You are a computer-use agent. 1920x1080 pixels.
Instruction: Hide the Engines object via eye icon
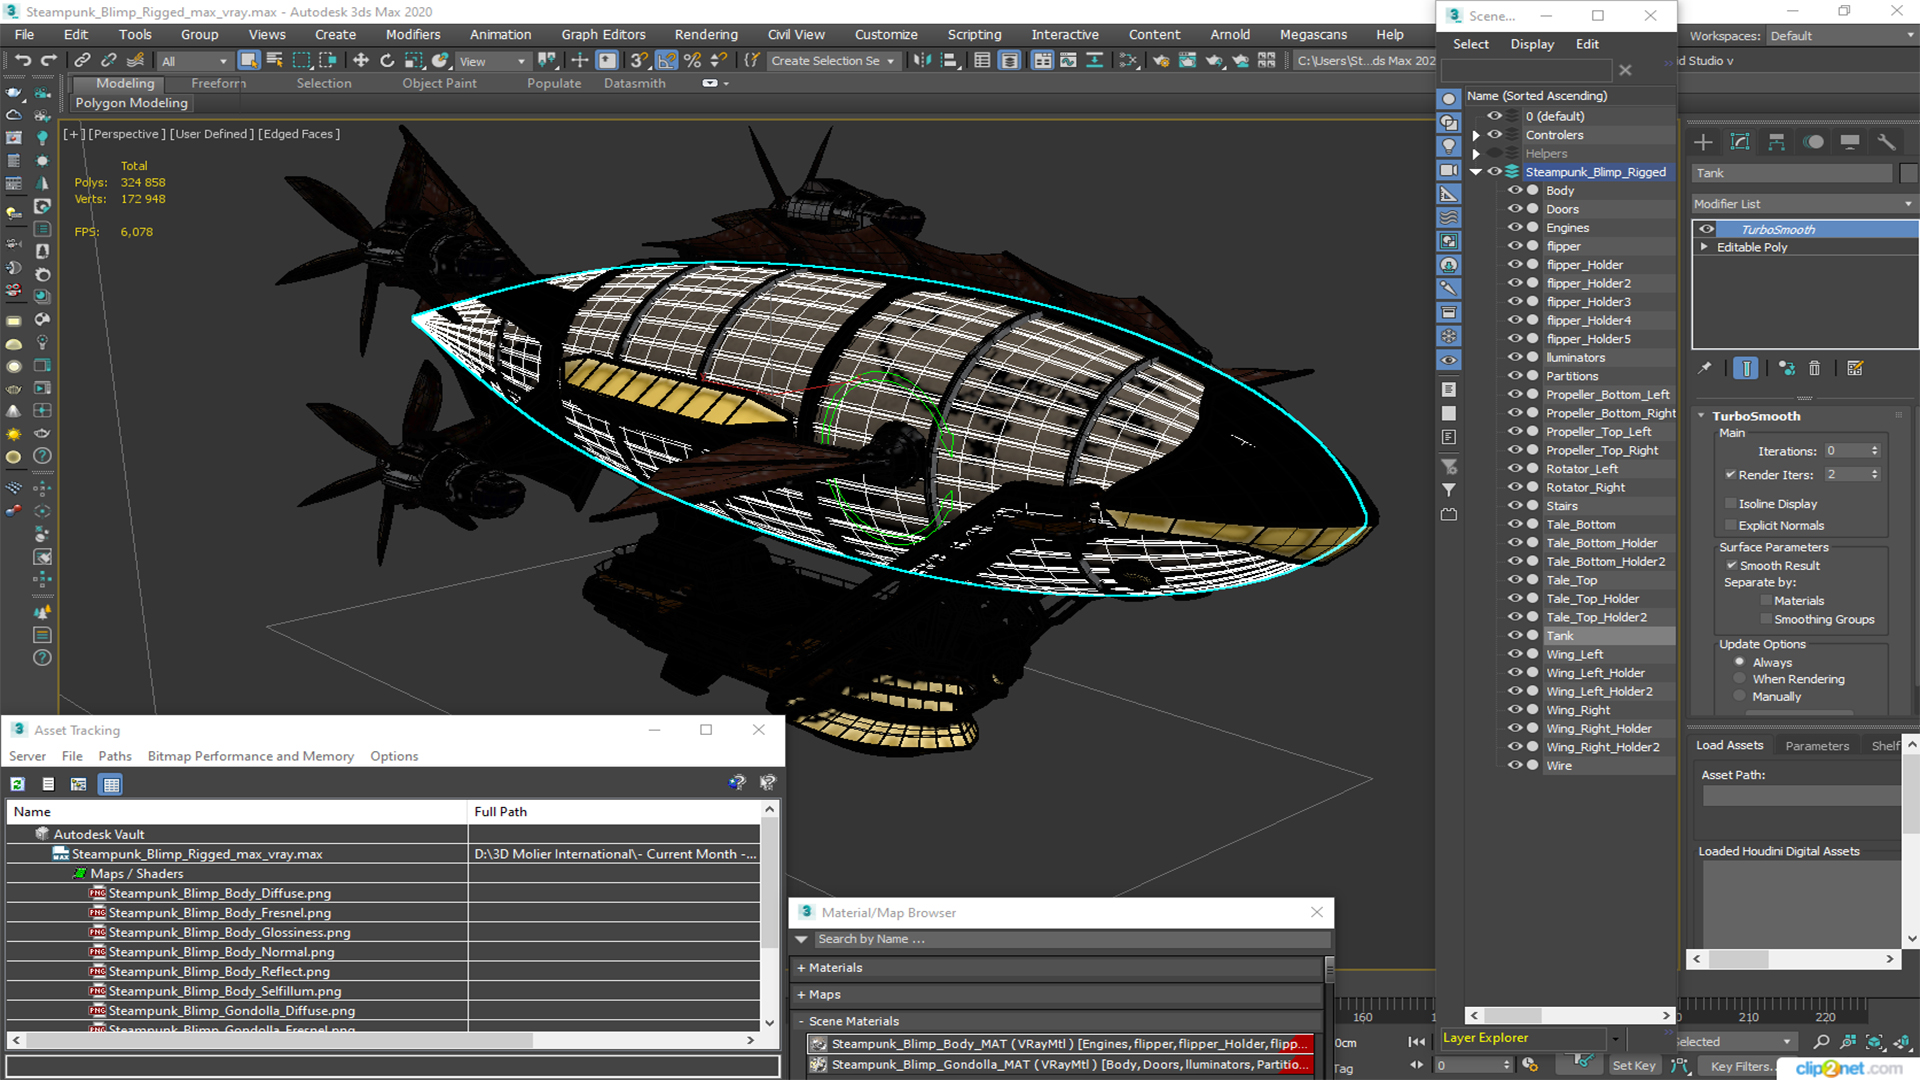1514,227
